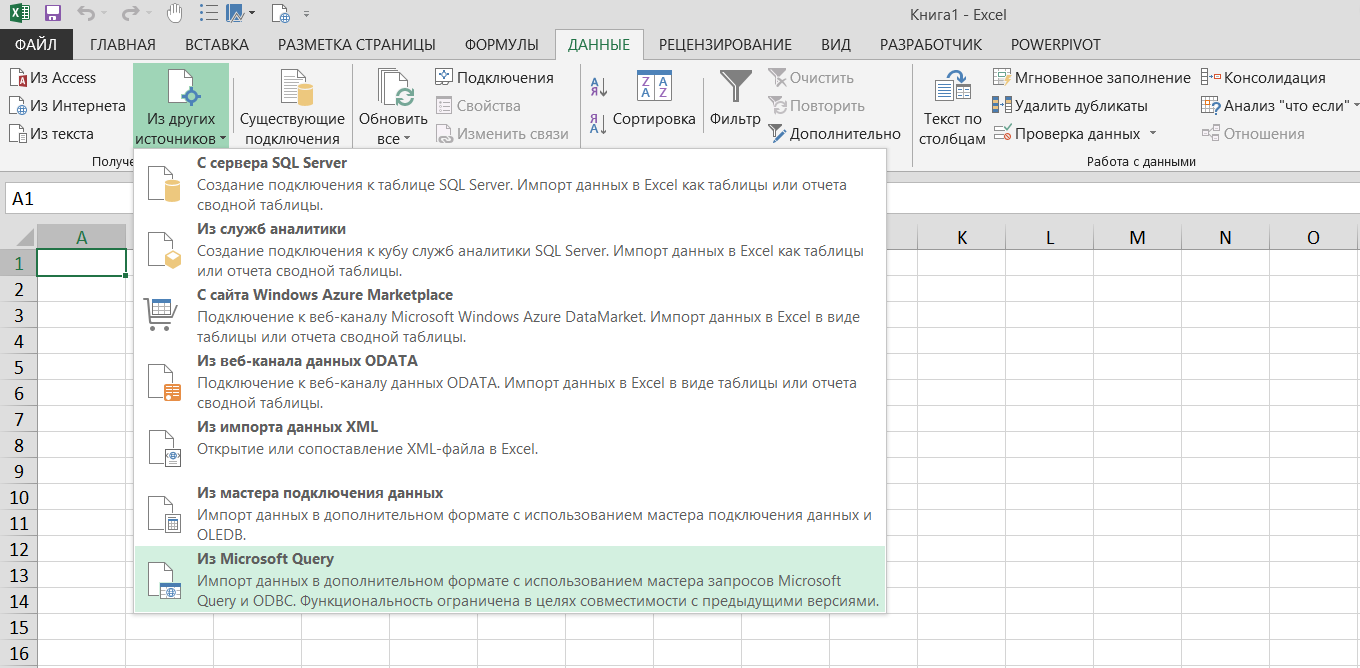The height and width of the screenshot is (668, 1360).
Task: Open Существующие подключения
Action: (292, 108)
